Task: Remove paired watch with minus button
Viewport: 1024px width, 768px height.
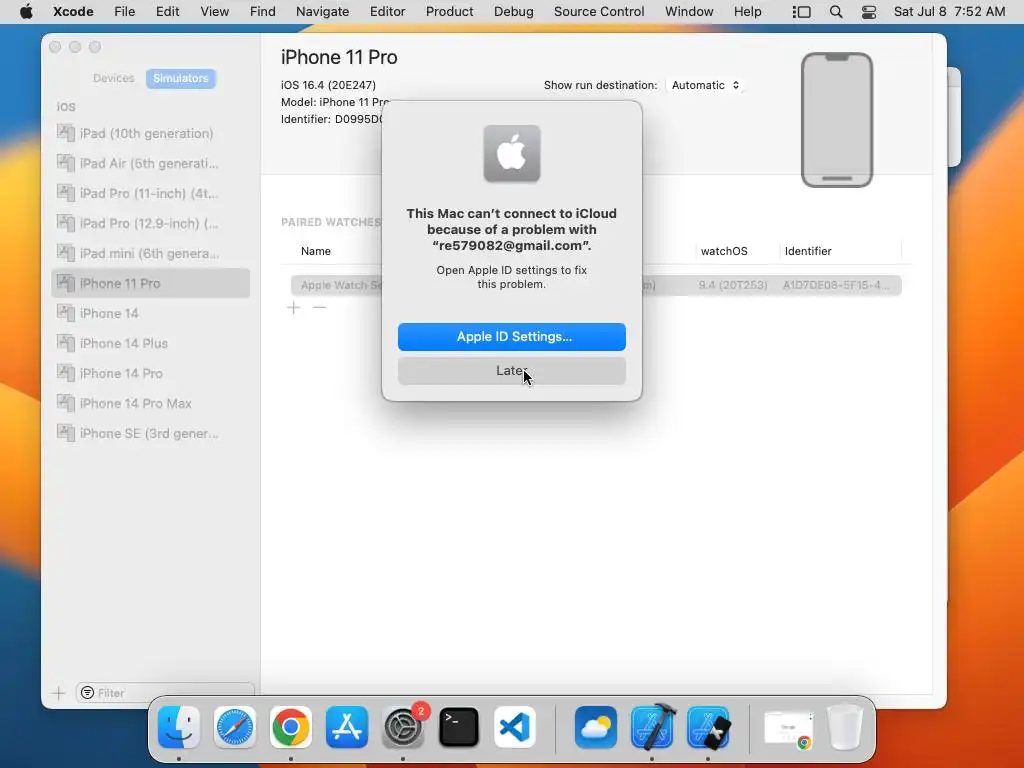Action: point(319,308)
